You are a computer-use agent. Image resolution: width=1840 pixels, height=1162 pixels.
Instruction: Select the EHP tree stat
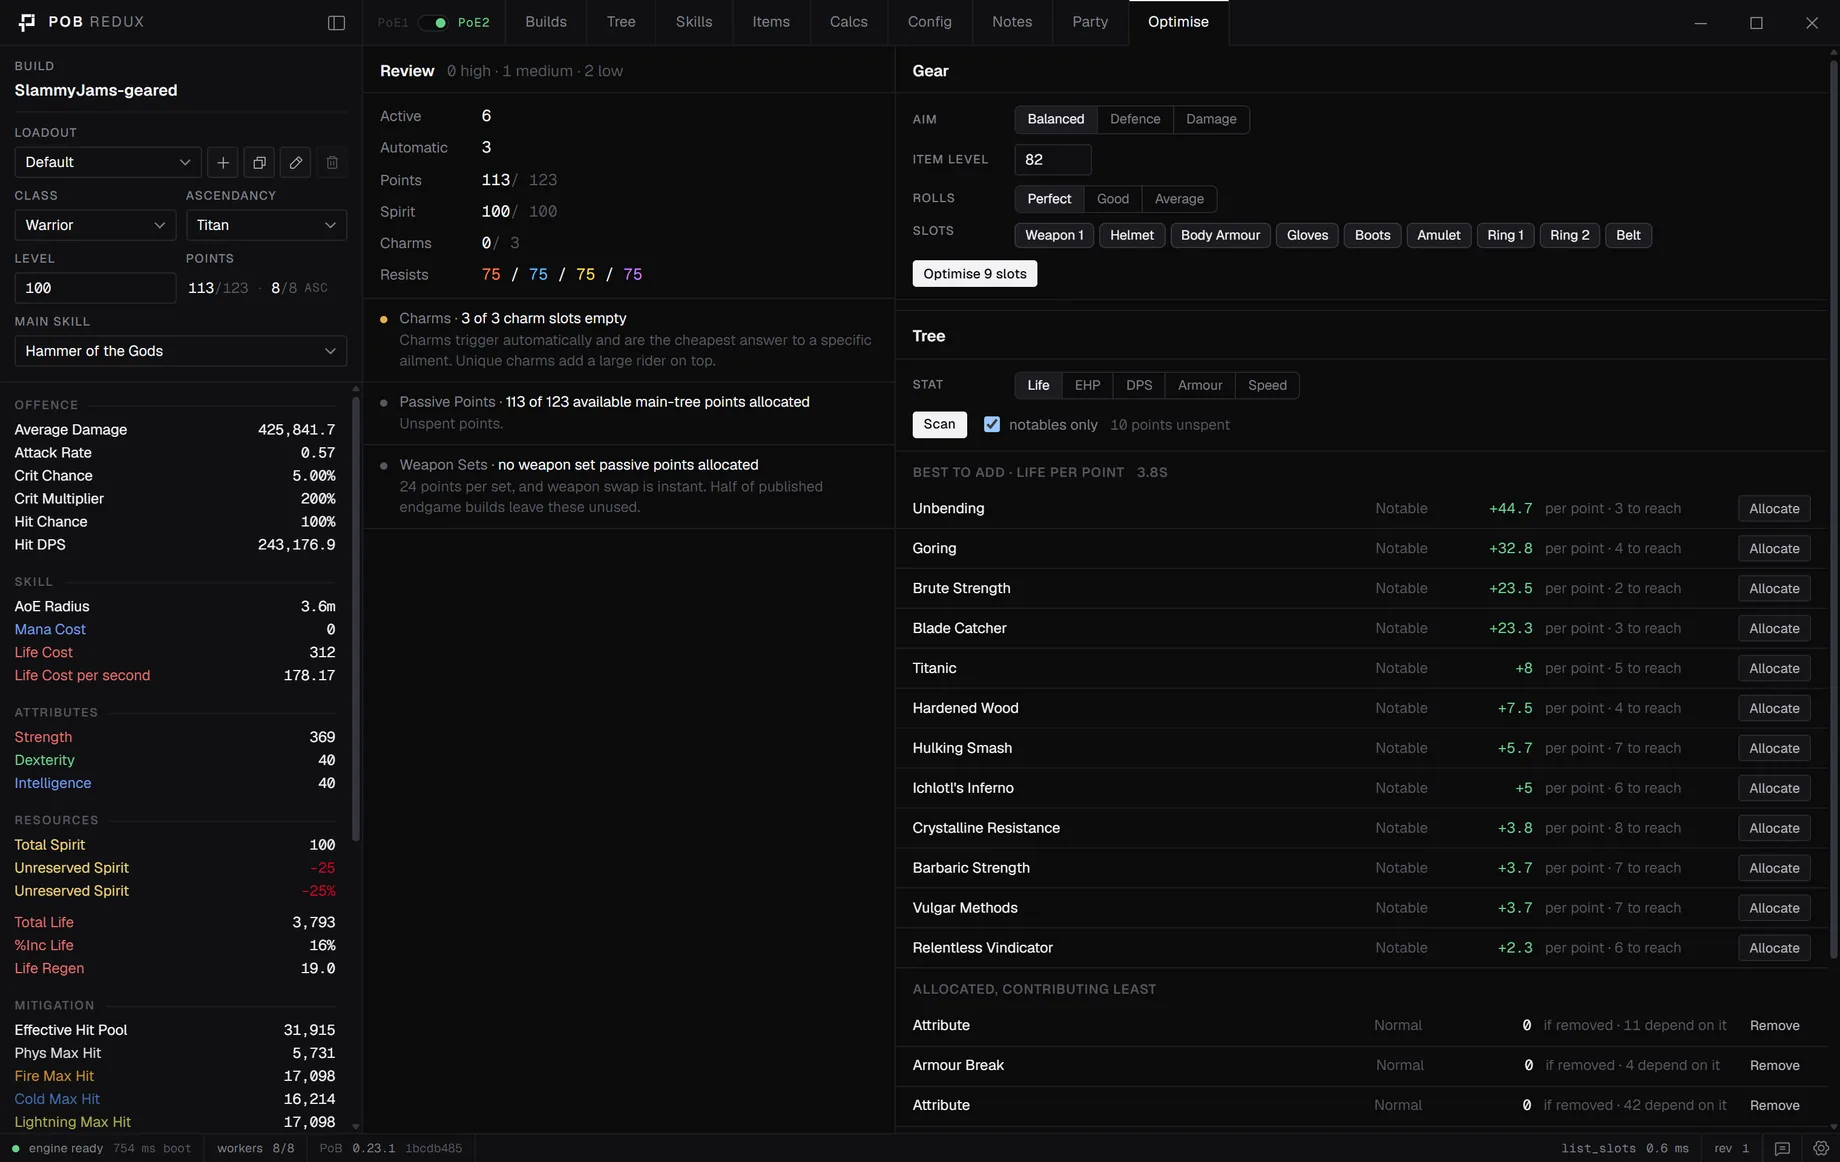click(x=1087, y=385)
